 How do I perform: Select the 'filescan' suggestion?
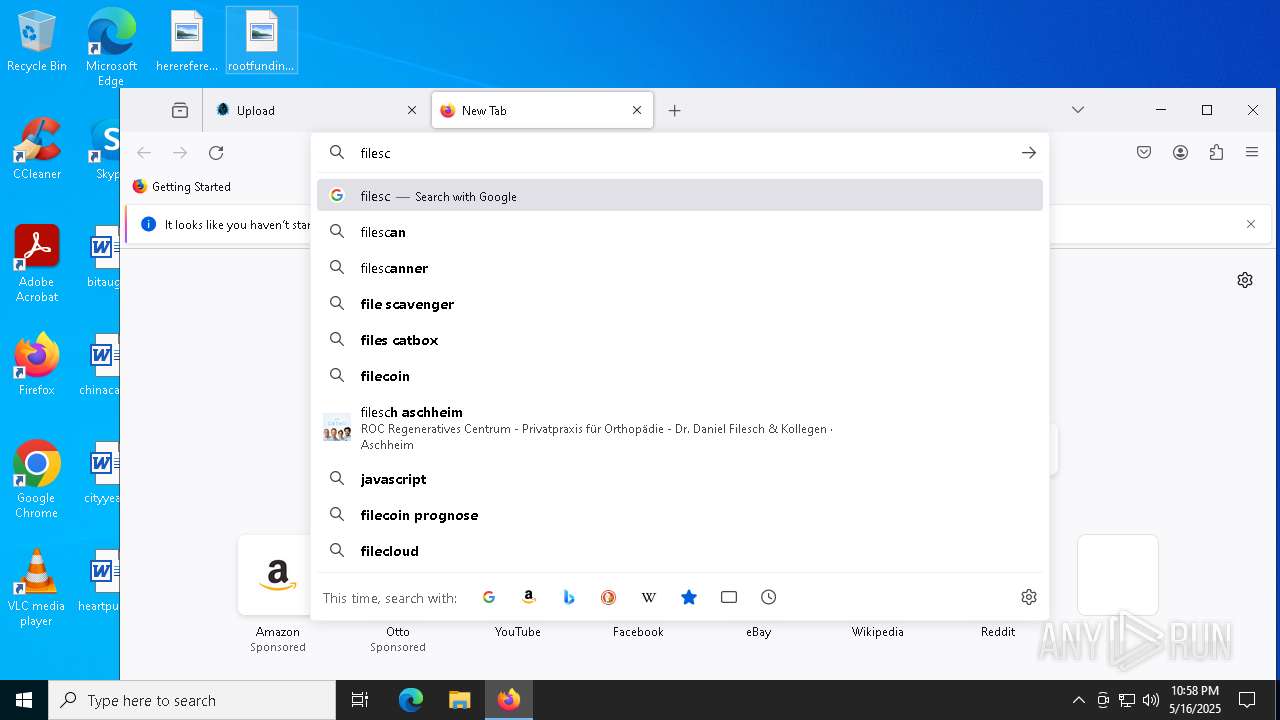click(x=680, y=232)
